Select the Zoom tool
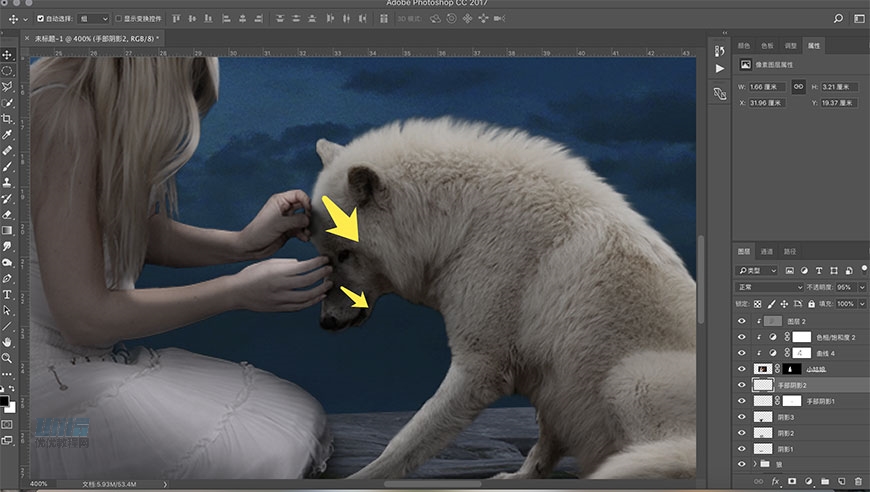This screenshot has width=870, height=492. [7, 358]
